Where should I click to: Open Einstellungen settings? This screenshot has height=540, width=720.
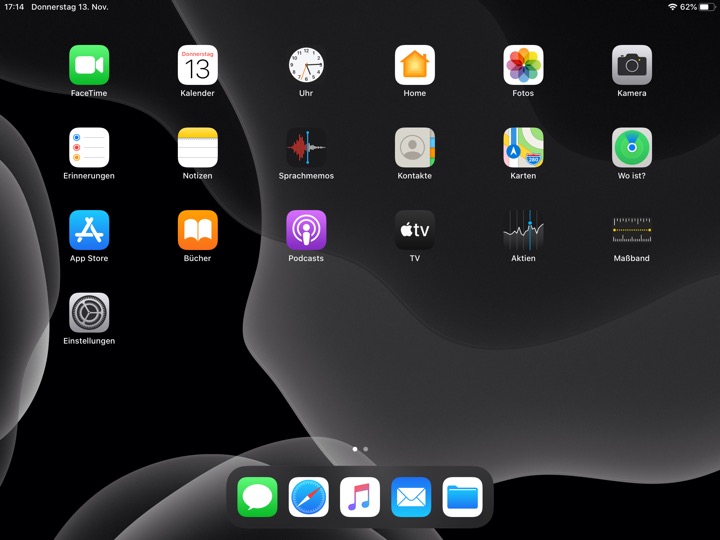89,313
